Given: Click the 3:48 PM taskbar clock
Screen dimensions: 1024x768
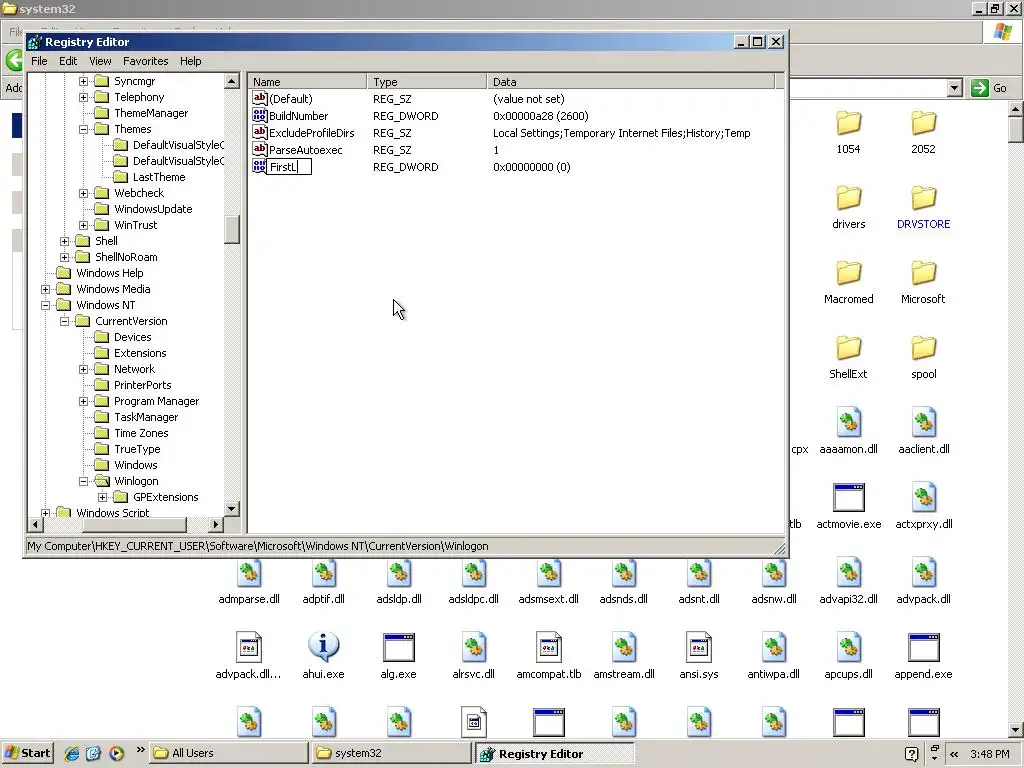Looking at the screenshot, I should tap(989, 754).
